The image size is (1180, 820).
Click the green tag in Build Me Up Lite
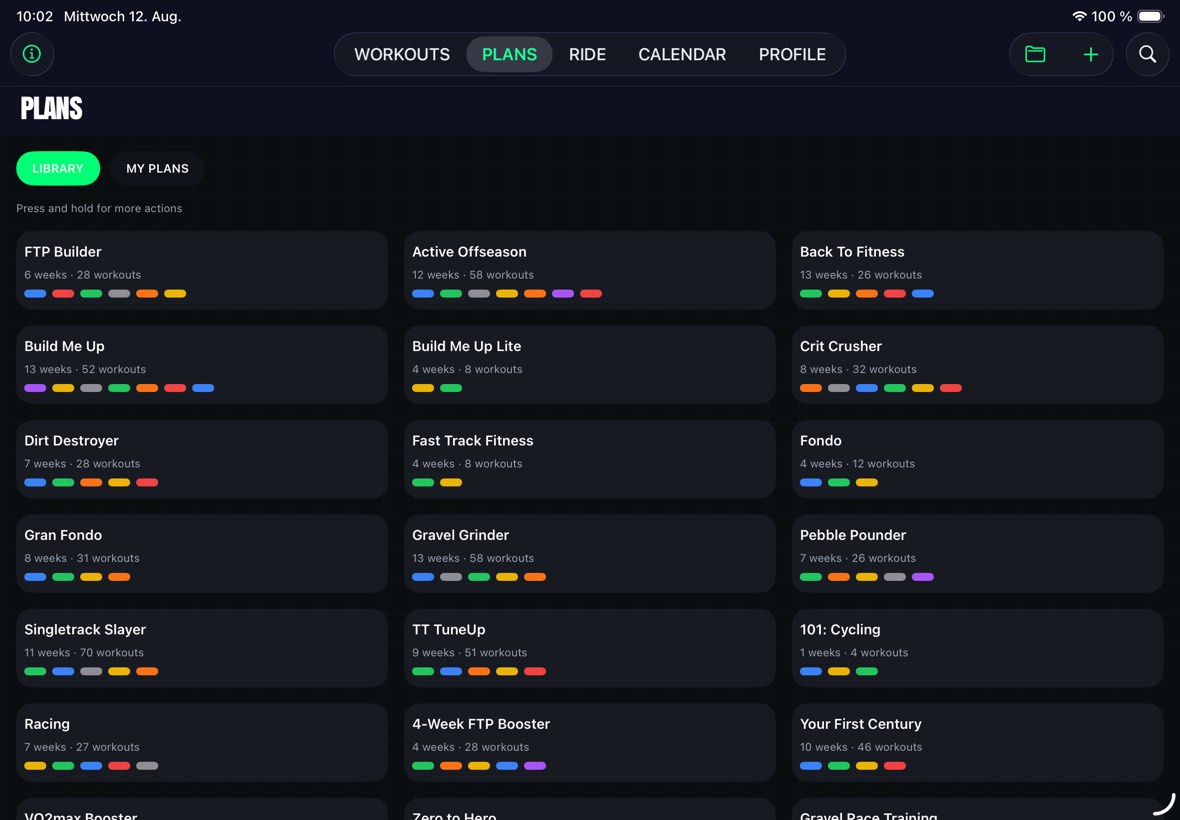click(451, 388)
